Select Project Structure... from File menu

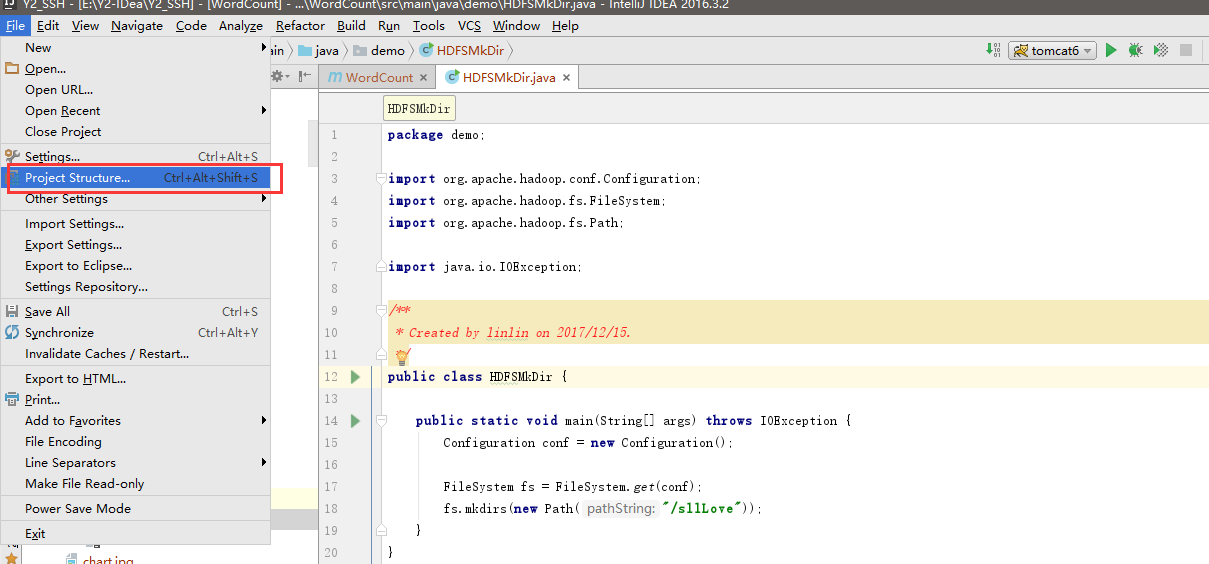coord(77,178)
